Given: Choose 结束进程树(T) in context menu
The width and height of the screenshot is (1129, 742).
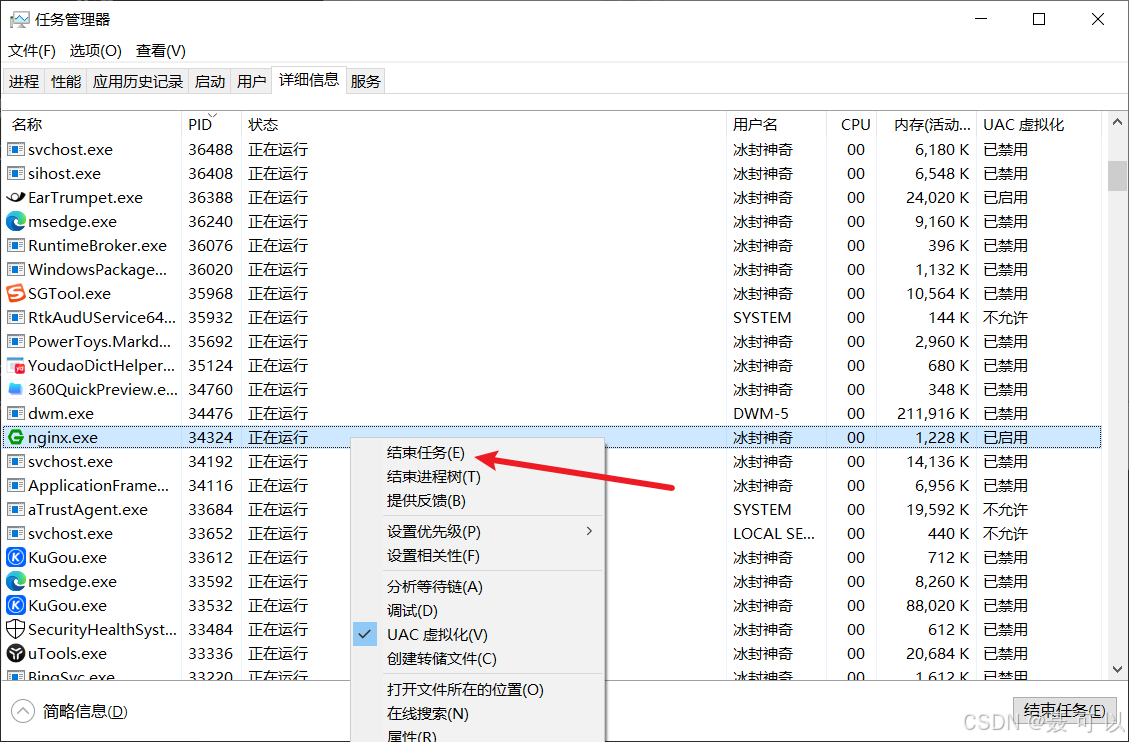Looking at the screenshot, I should [x=477, y=476].
